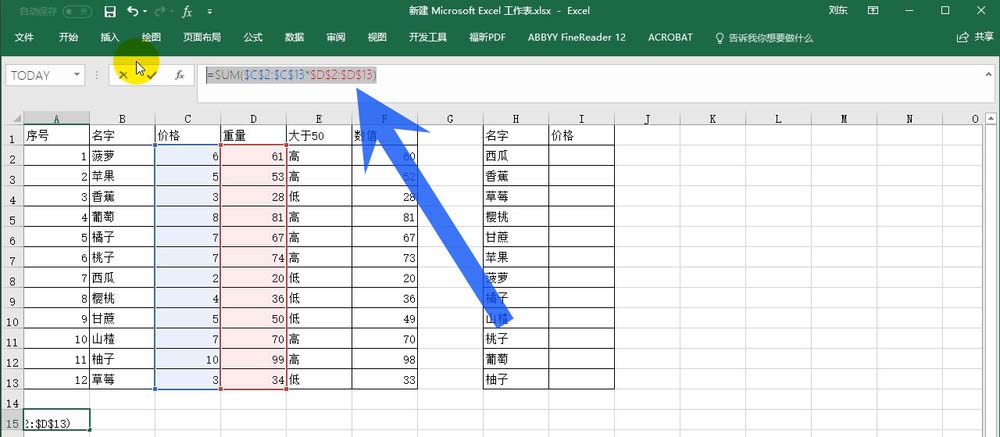Image resolution: width=1000 pixels, height=437 pixels.
Task: Click the value 99 in column D
Action: coord(253,360)
